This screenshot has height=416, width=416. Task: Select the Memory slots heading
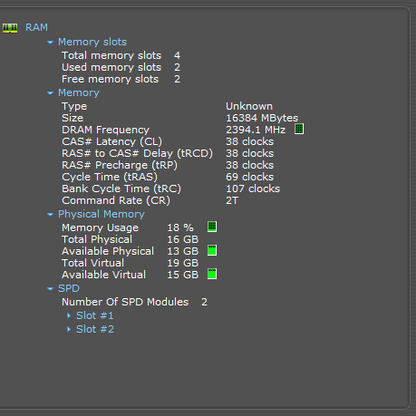(x=92, y=42)
